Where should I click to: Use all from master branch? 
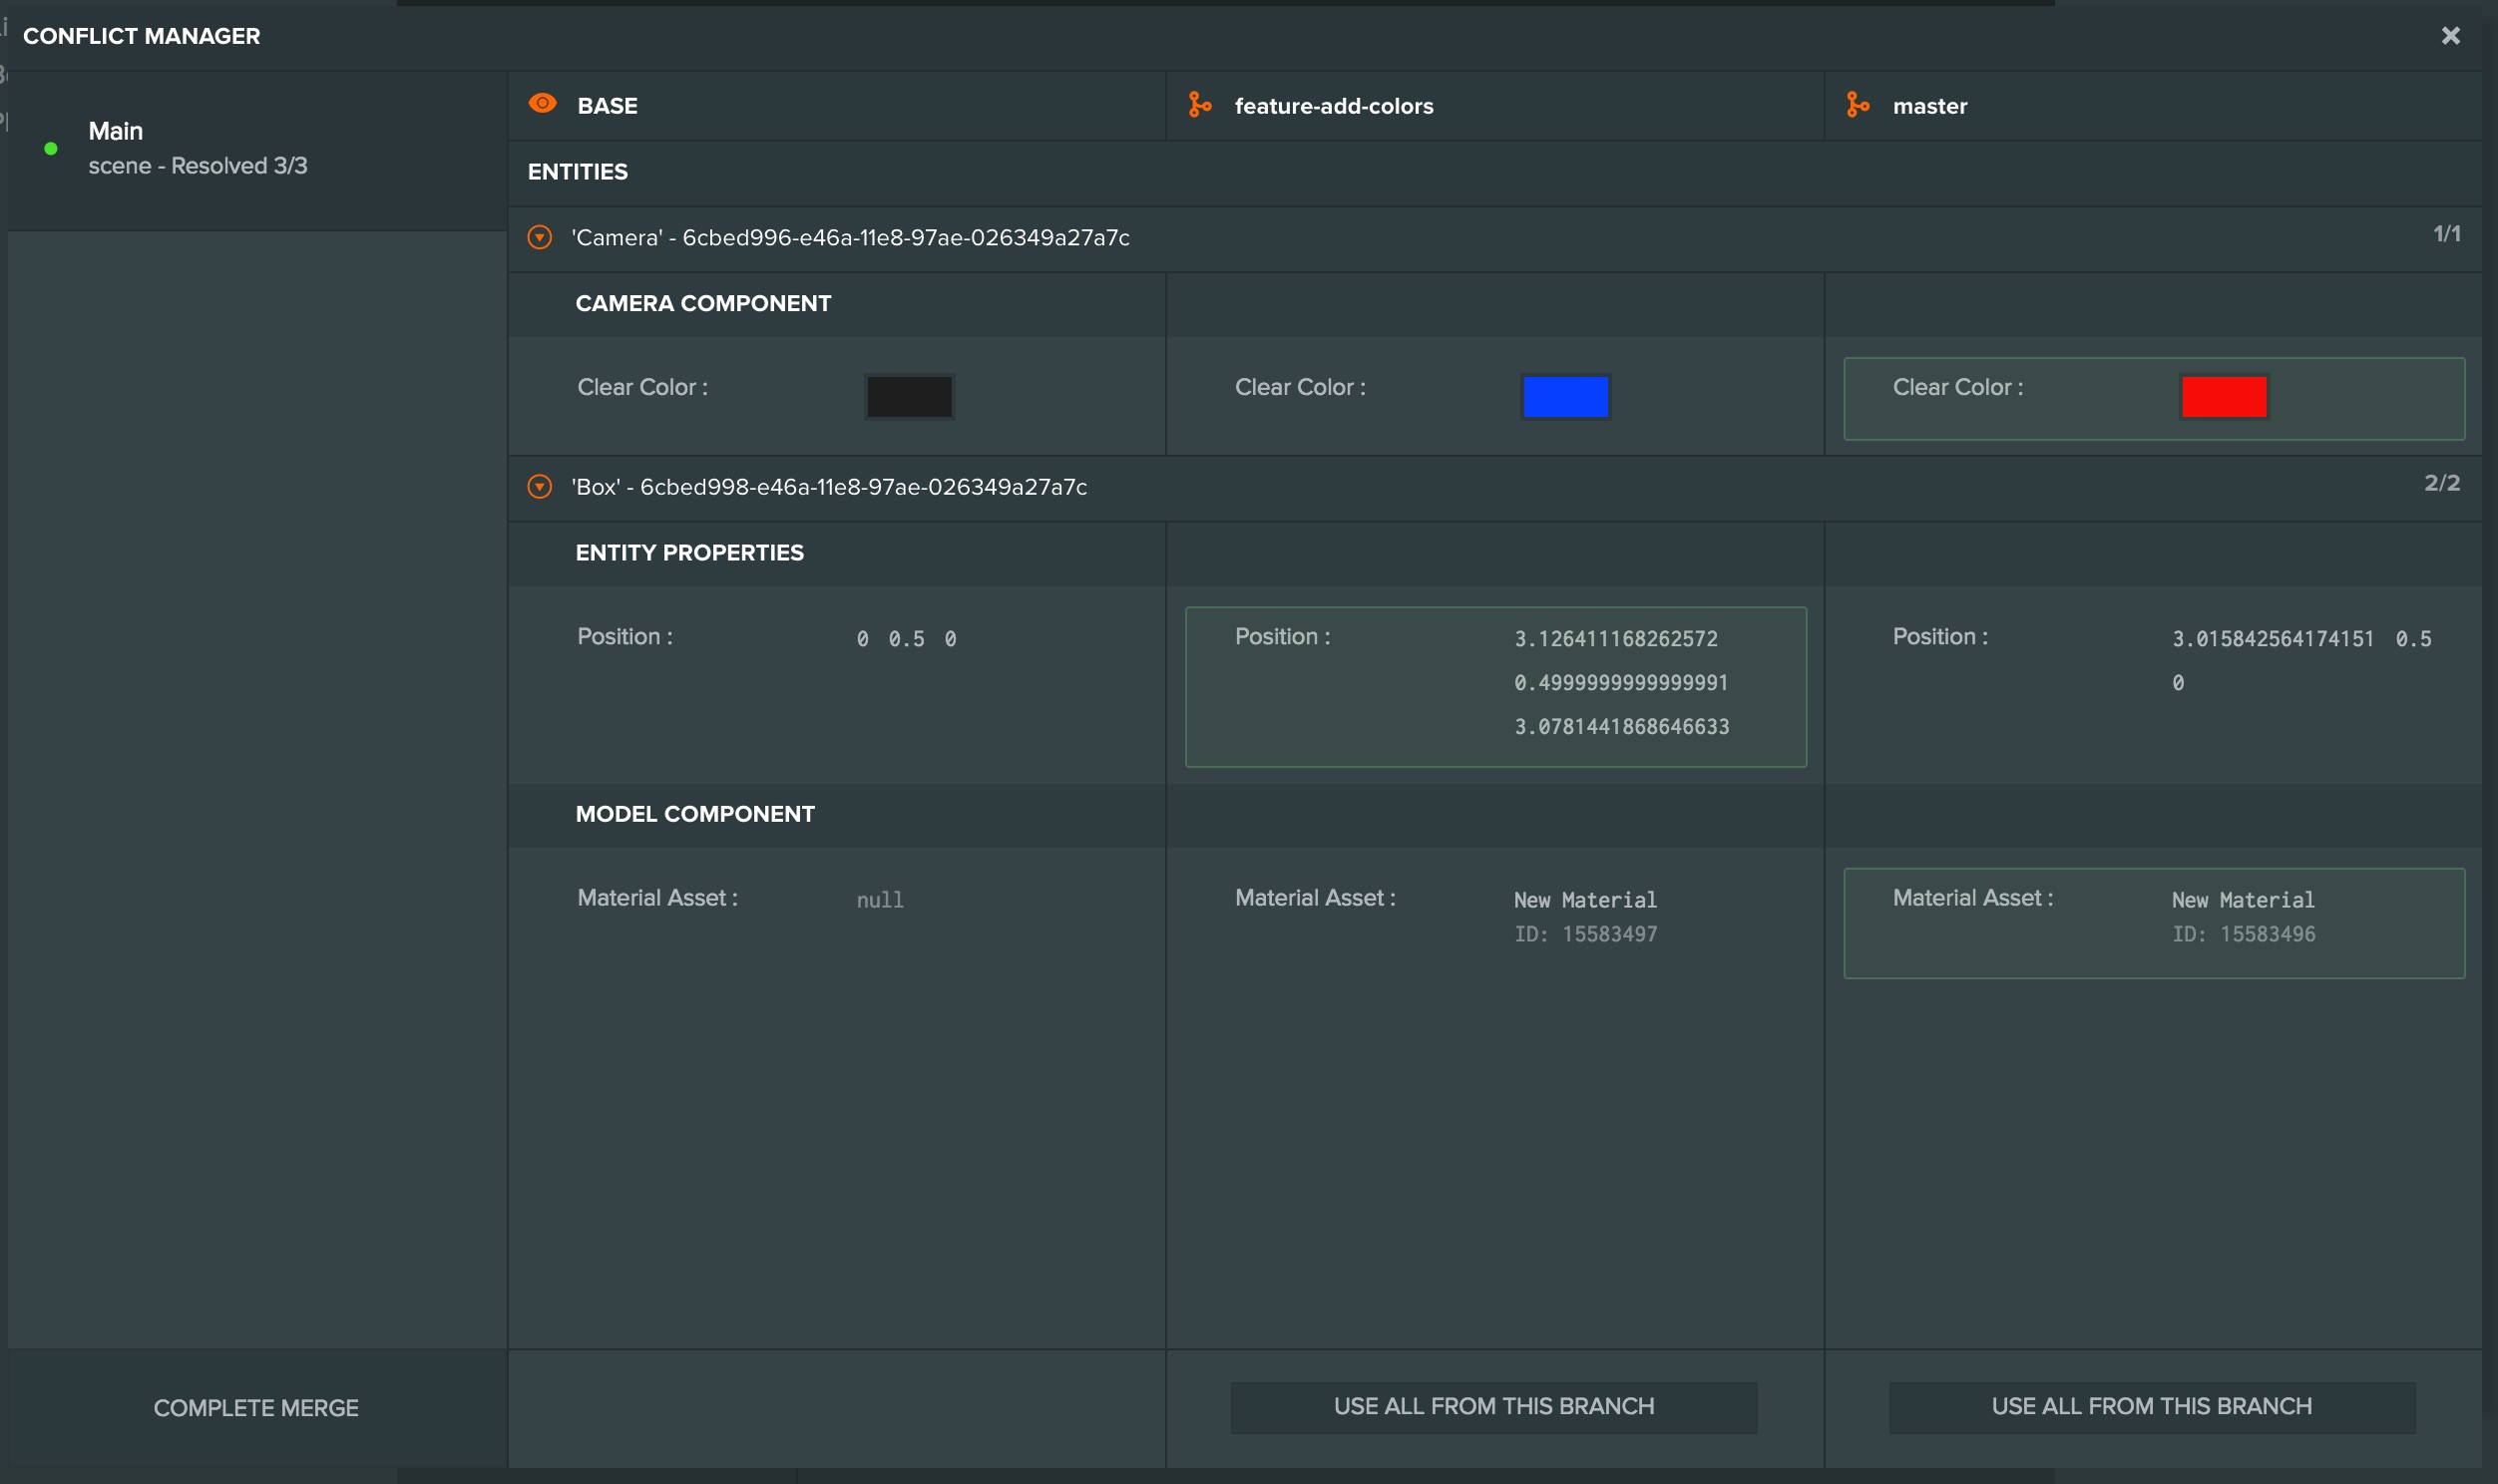click(2151, 1406)
